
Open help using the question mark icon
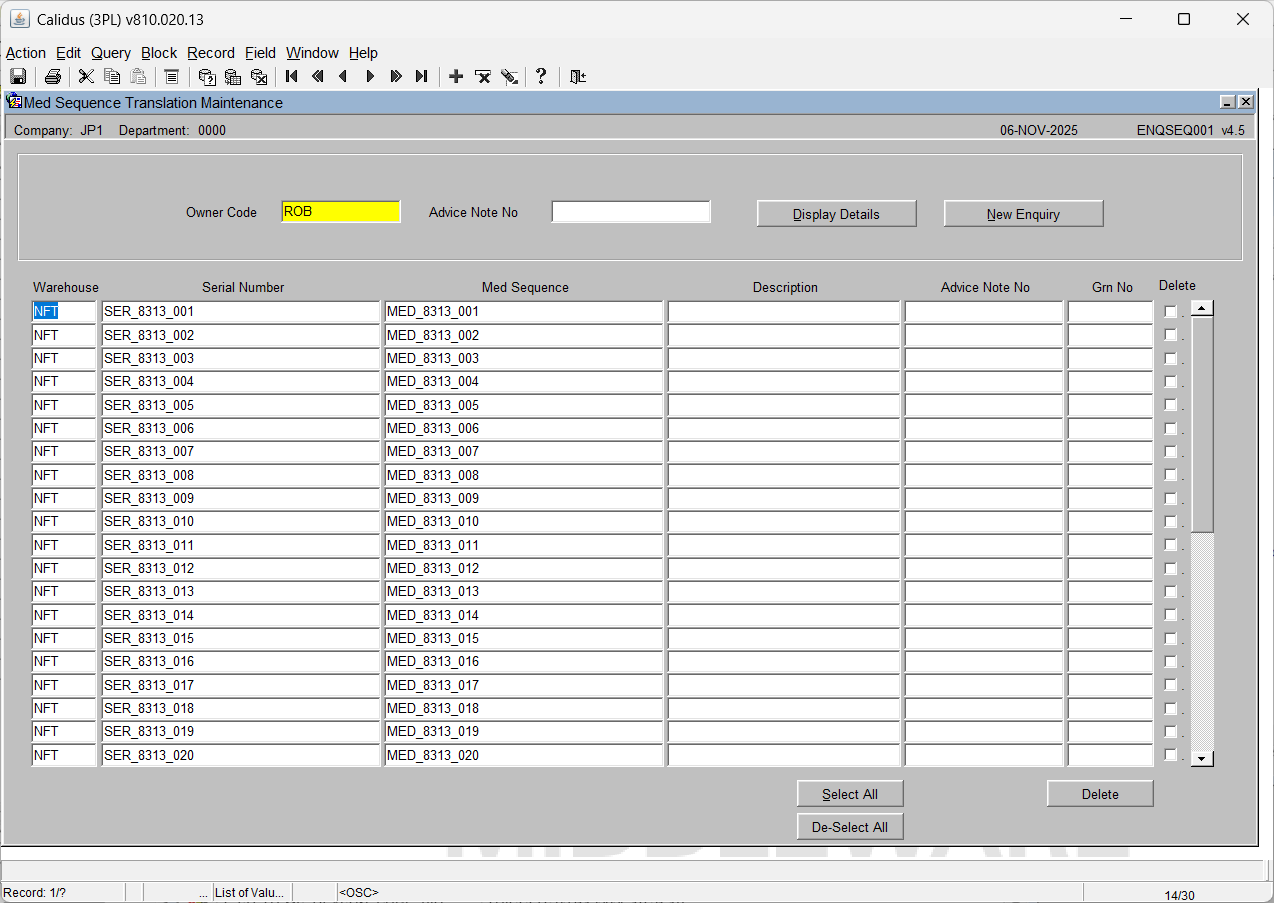coord(541,77)
